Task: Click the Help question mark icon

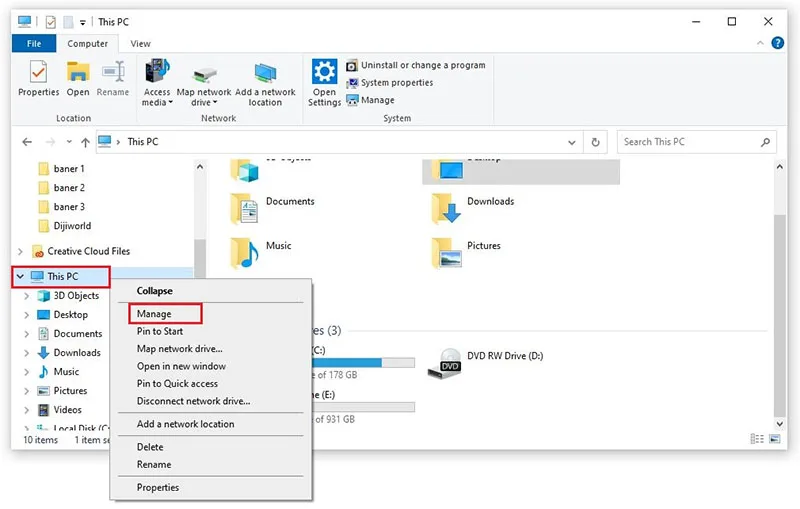Action: (x=778, y=43)
